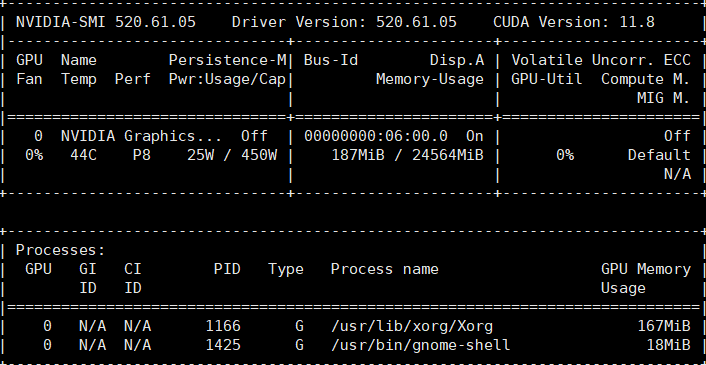
Task: Click the power reading 25W / 450W
Action: coord(232,155)
